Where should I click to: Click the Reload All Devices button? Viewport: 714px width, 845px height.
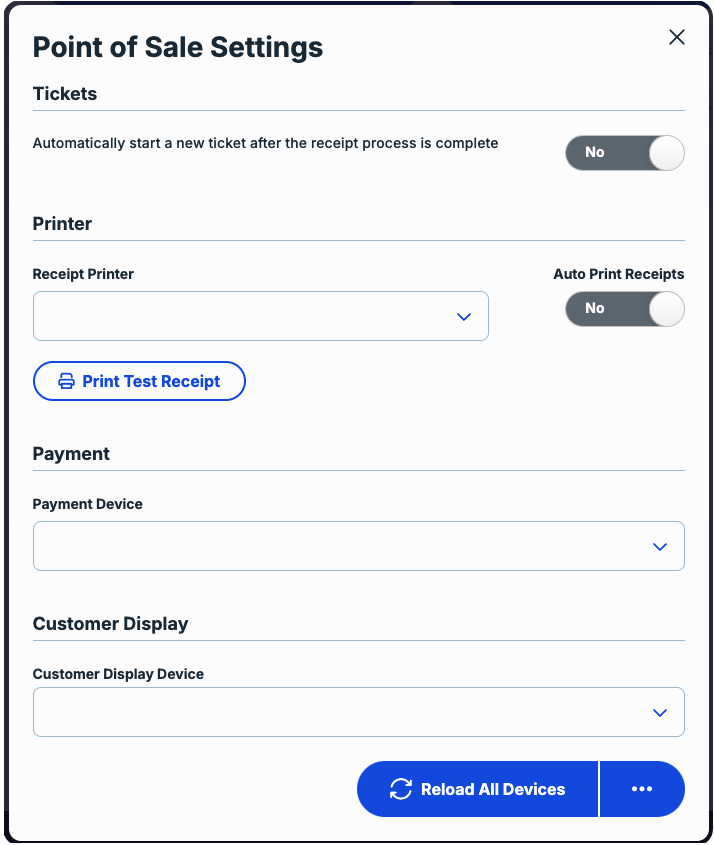tap(478, 789)
